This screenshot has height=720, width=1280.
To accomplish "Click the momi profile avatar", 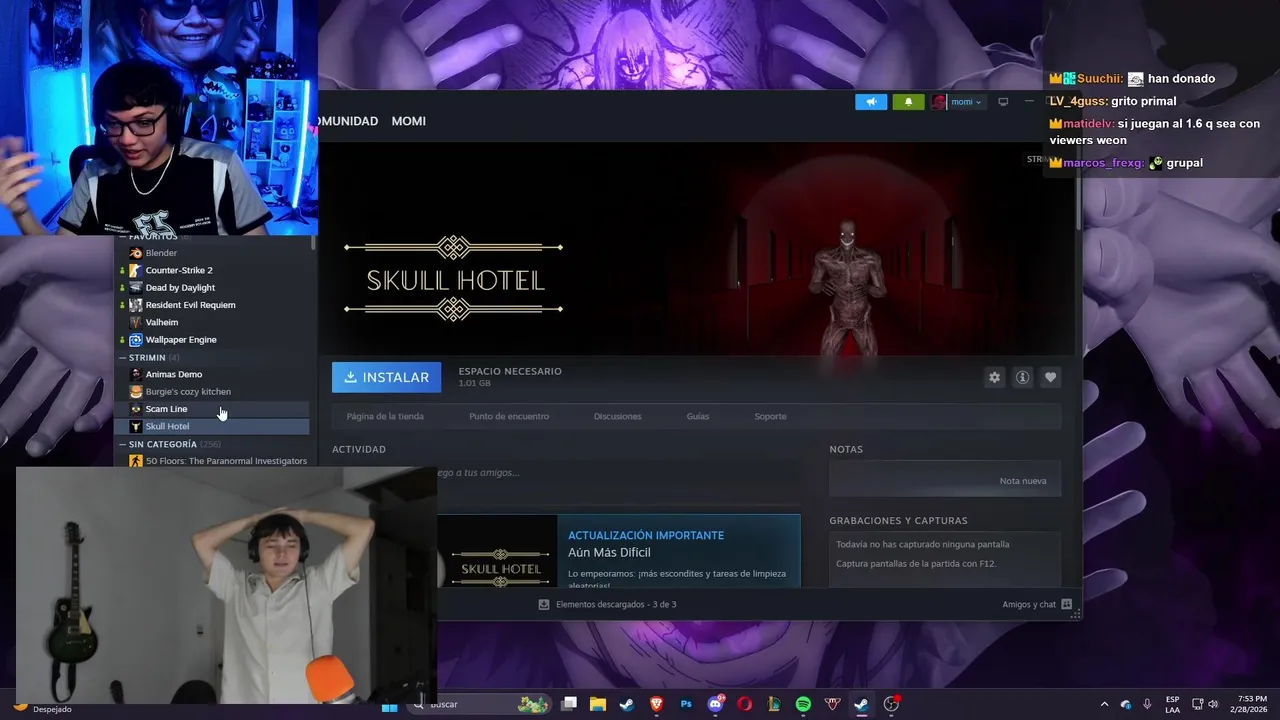I will click(x=939, y=102).
